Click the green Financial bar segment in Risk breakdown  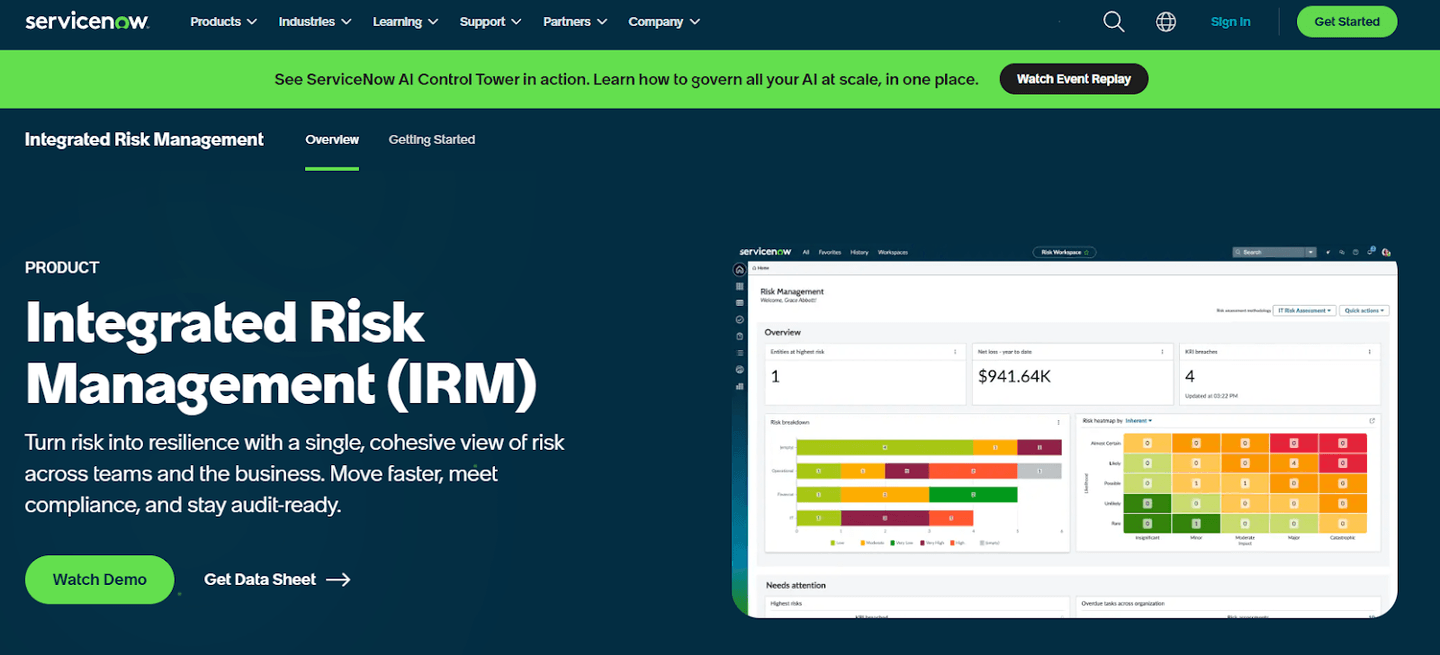click(973, 494)
